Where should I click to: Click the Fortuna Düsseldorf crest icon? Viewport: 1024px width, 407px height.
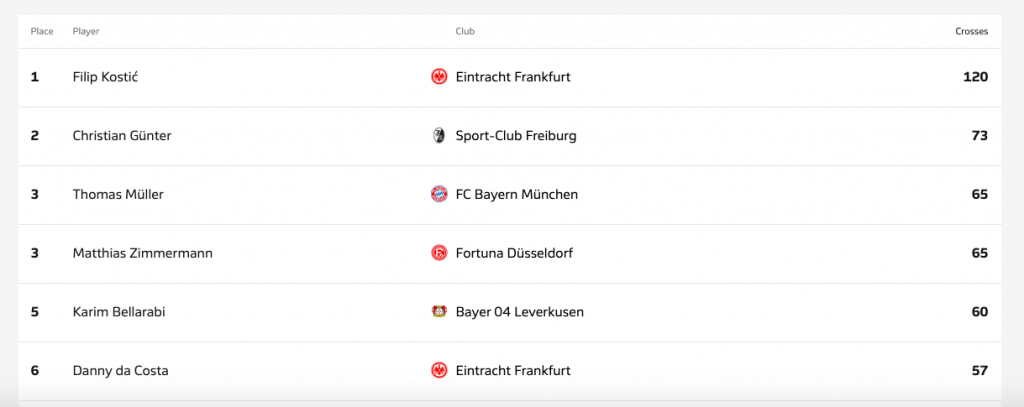pos(439,253)
